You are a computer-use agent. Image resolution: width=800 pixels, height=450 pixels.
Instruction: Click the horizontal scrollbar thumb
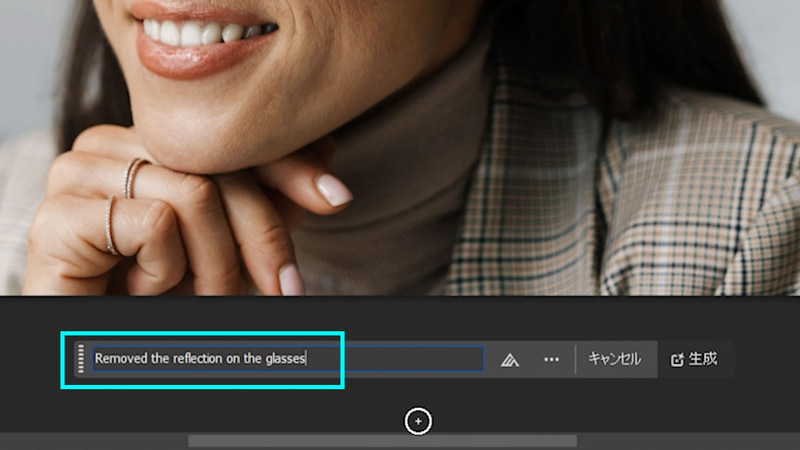click(383, 441)
